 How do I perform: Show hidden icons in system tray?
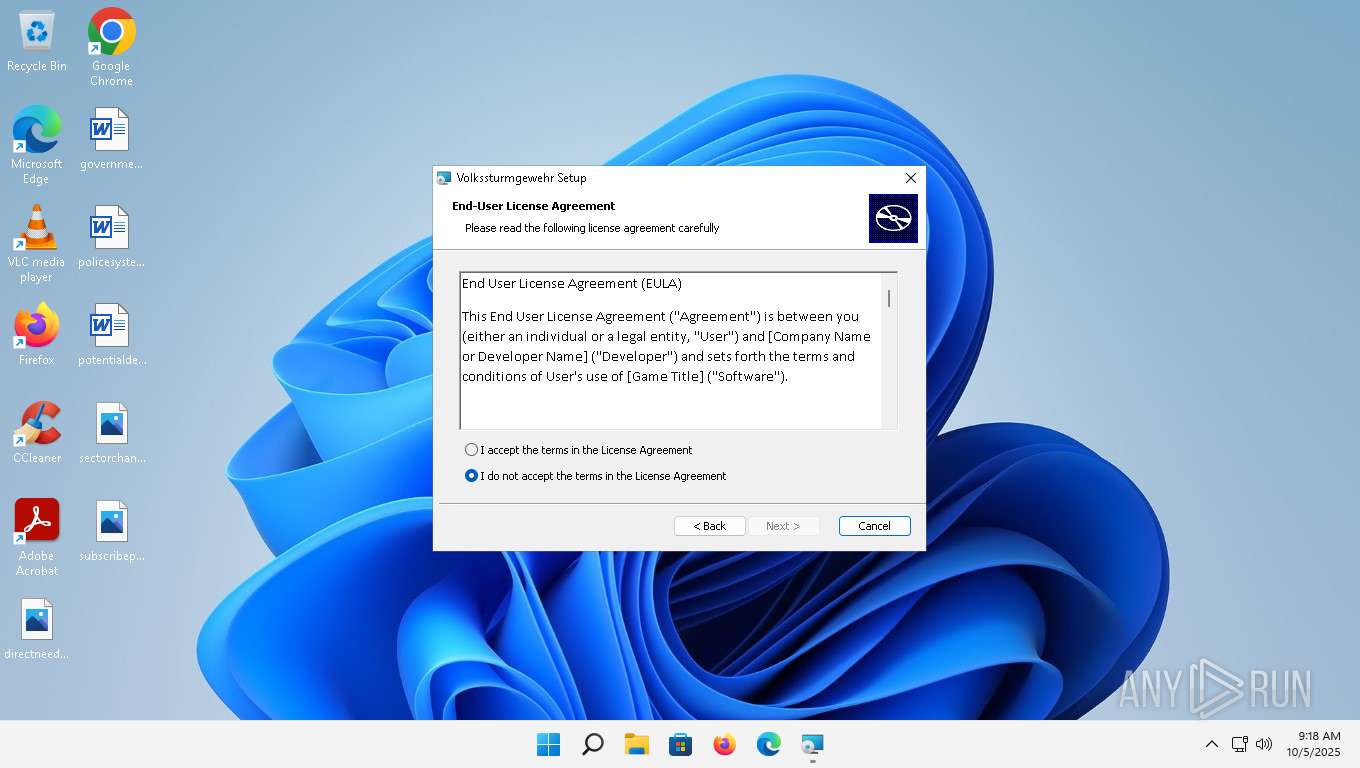pos(1211,744)
